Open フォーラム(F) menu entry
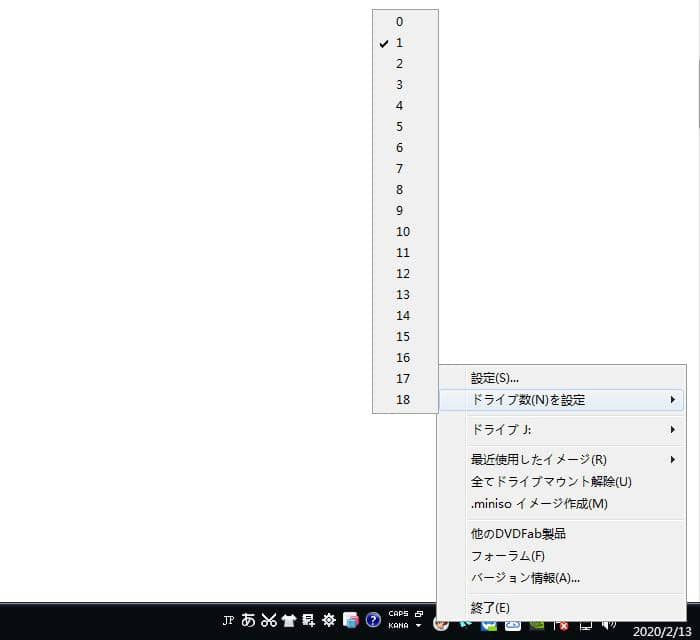The width and height of the screenshot is (700, 640). (562, 556)
